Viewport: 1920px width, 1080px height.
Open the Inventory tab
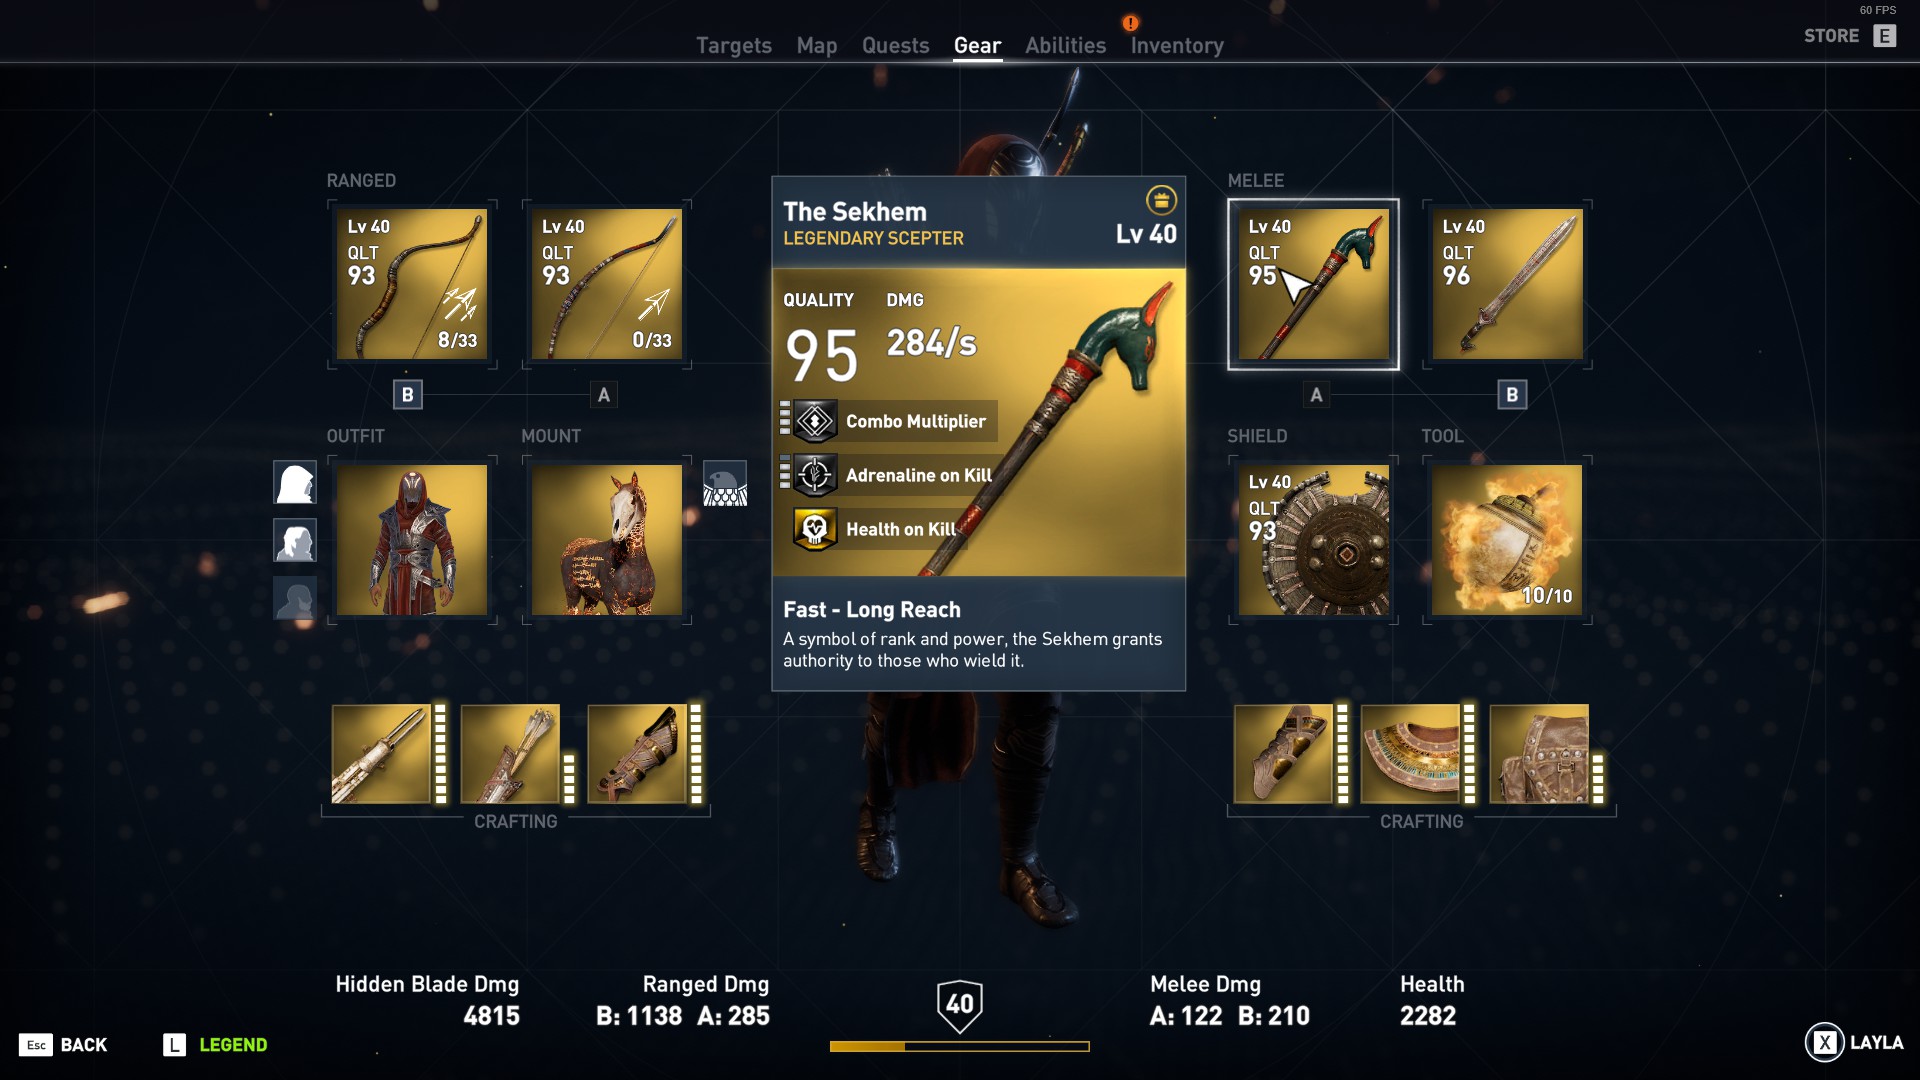point(1177,45)
